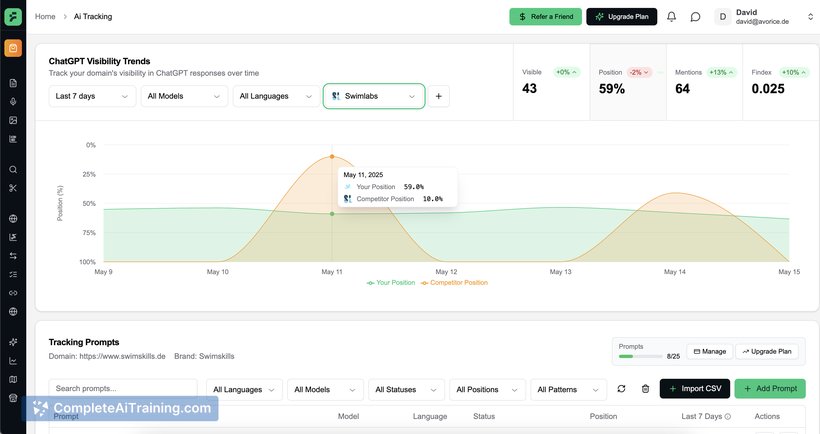Toggle Your Position series in chart legend
820x434 pixels.
coord(391,283)
